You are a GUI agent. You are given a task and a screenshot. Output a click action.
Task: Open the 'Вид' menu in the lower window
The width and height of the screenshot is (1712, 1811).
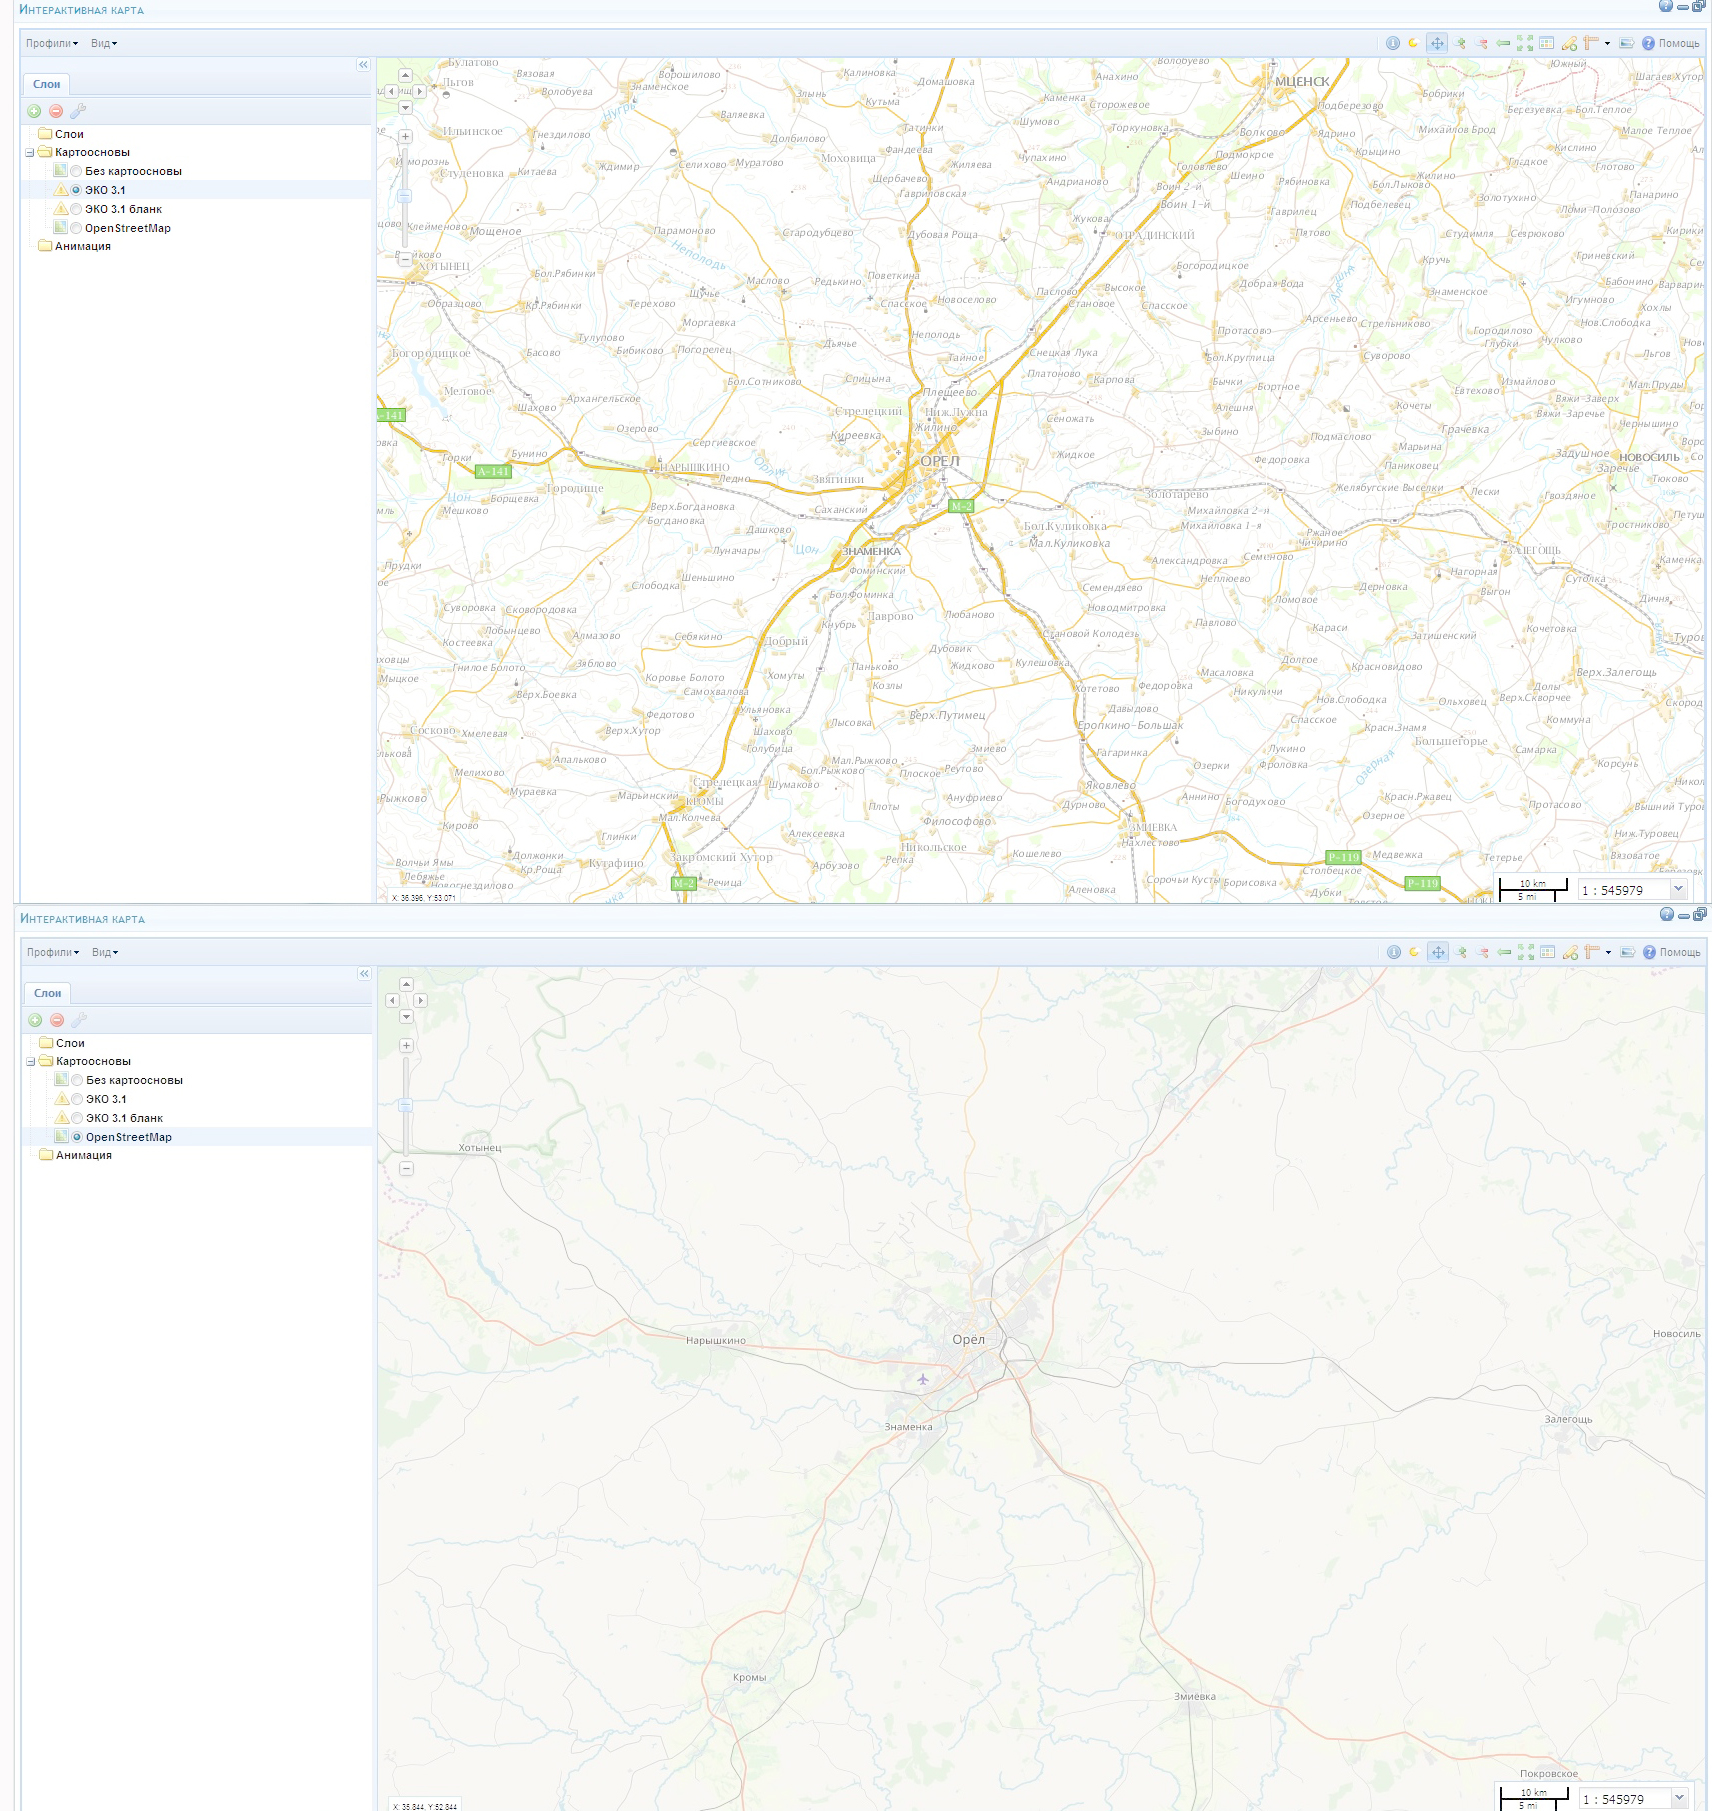tap(104, 952)
